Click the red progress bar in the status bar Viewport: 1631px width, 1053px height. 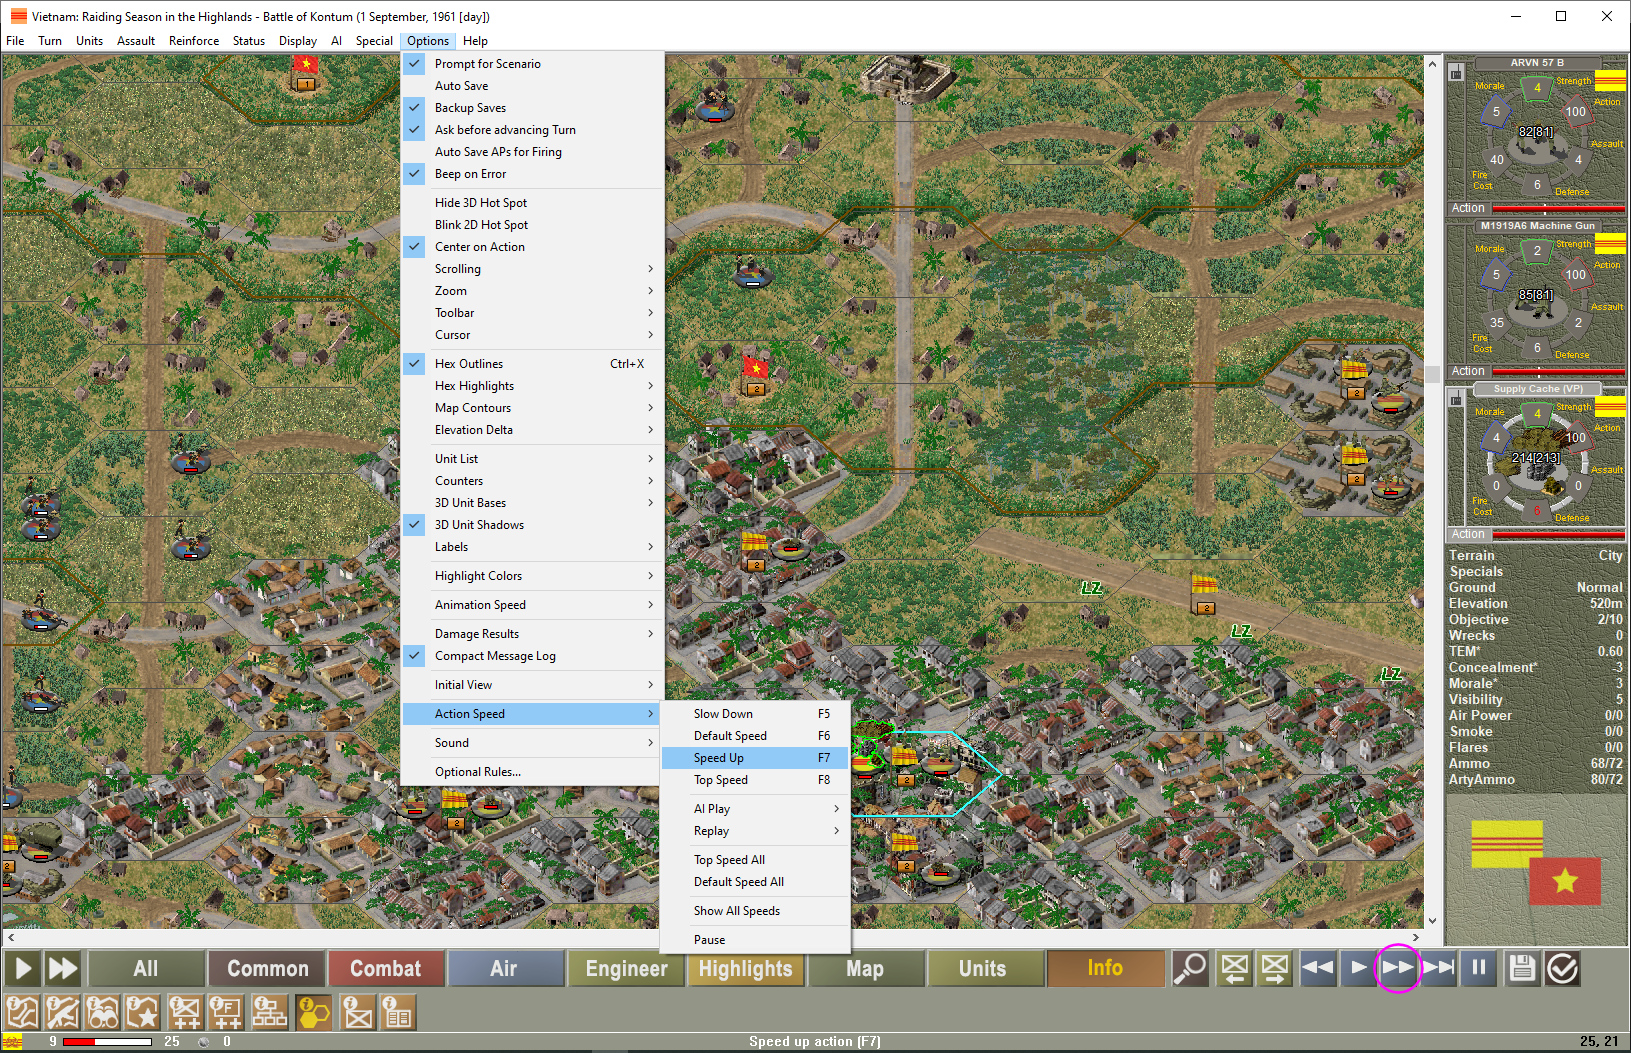click(x=107, y=1042)
